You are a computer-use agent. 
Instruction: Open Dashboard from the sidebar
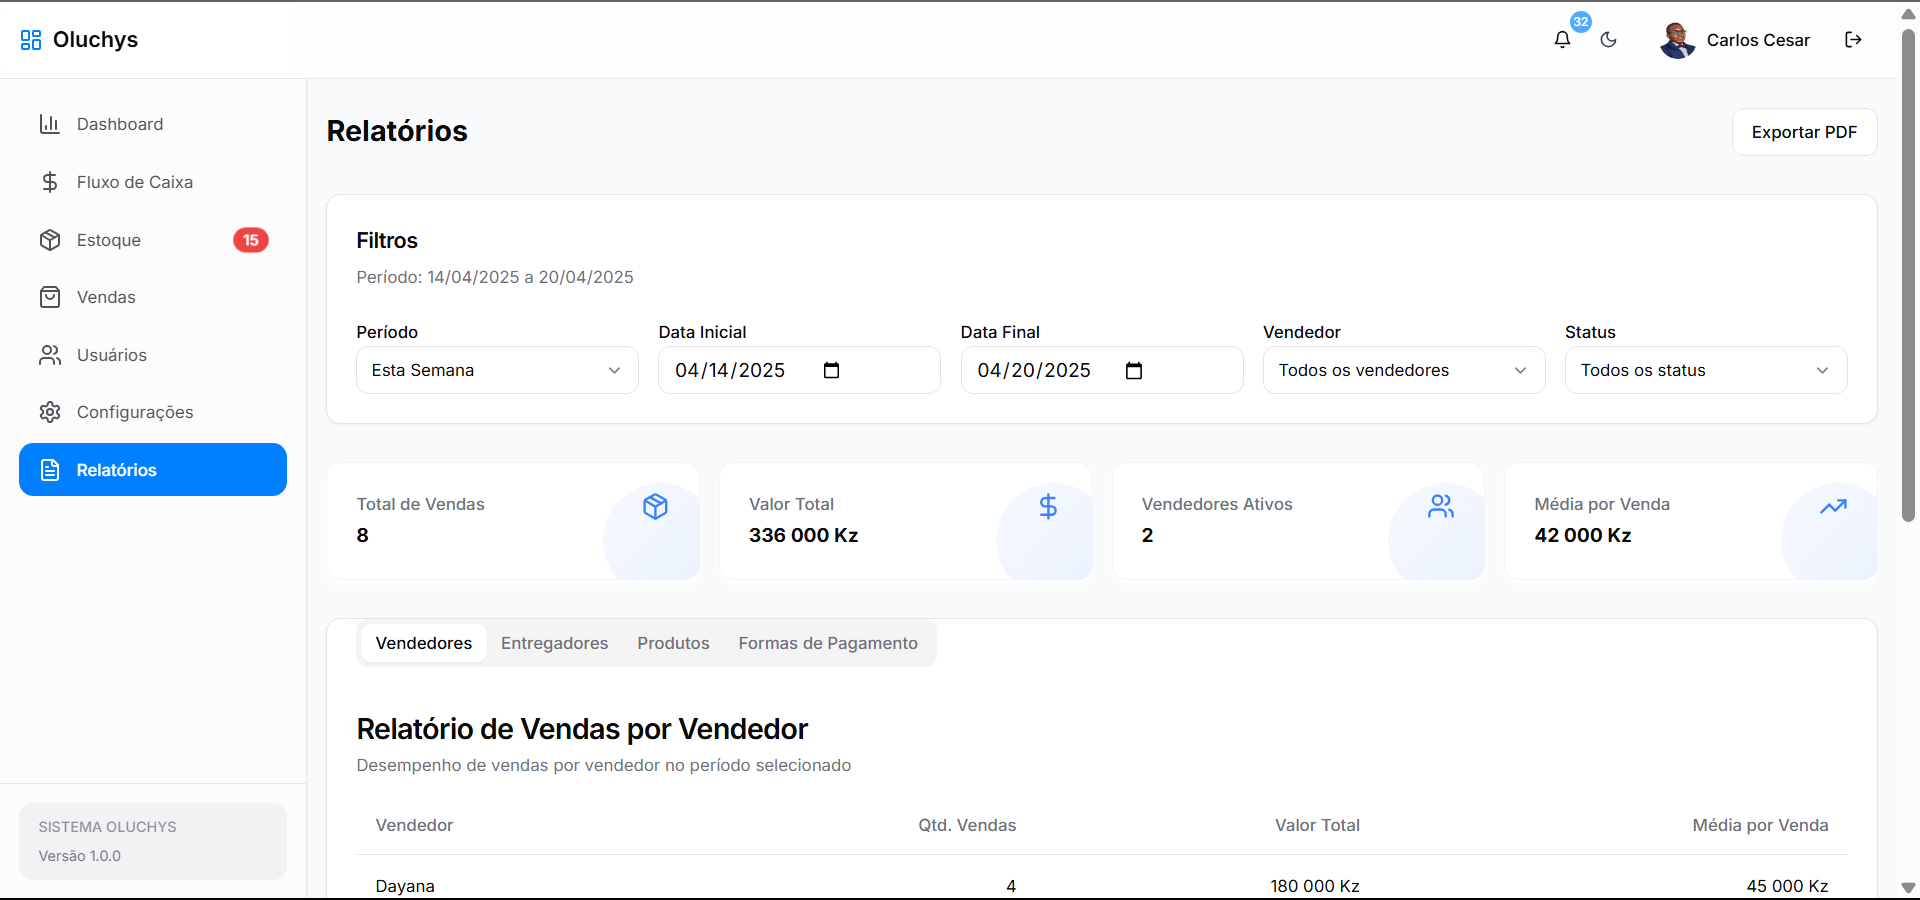click(120, 124)
